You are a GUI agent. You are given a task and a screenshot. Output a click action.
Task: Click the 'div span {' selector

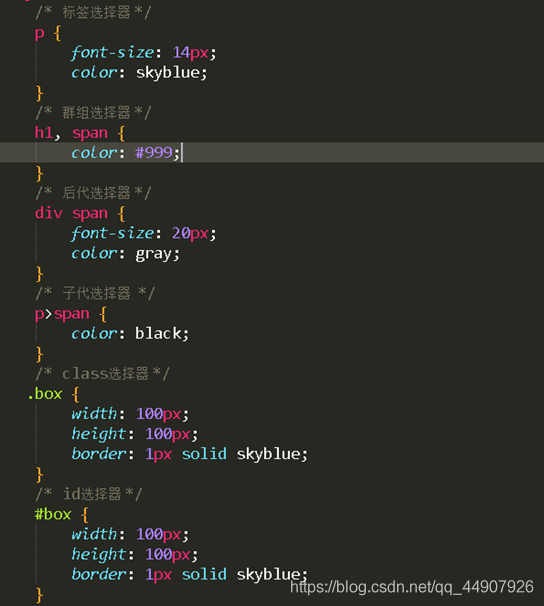point(80,213)
